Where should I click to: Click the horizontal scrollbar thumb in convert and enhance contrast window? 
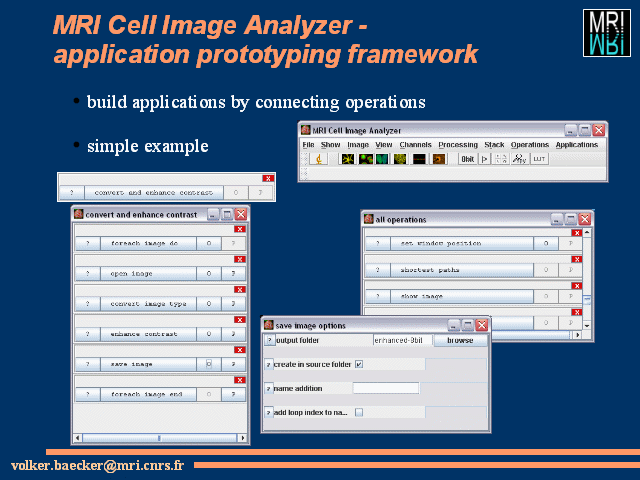pos(159,438)
